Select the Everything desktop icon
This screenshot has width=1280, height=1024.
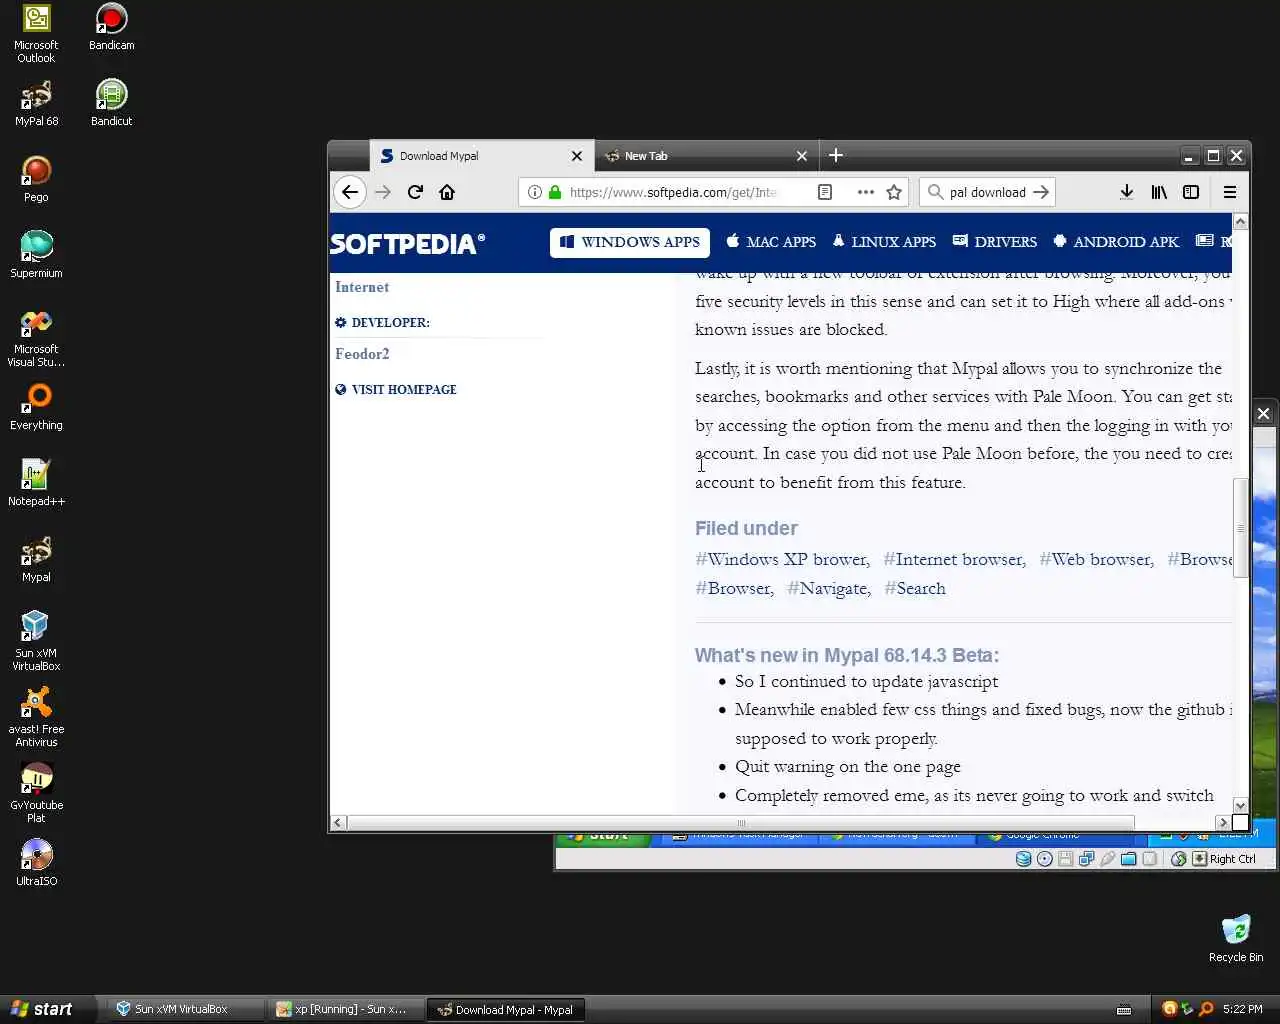(36, 408)
